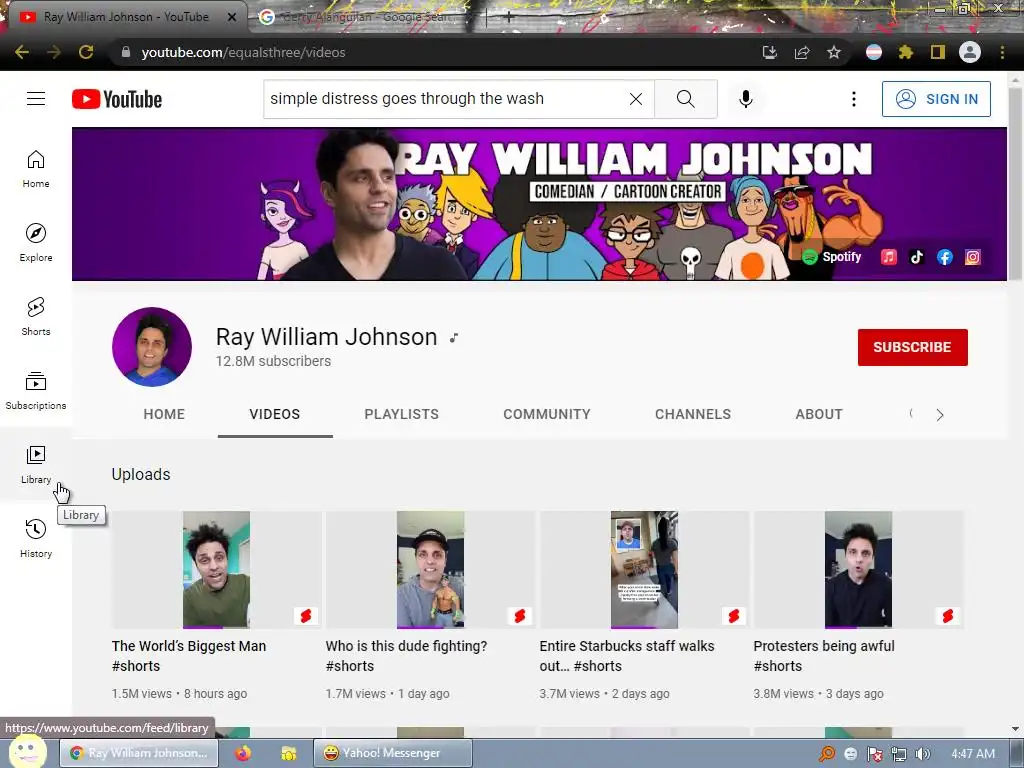Click the YouTube logo
1024x768 pixels.
pos(117,99)
